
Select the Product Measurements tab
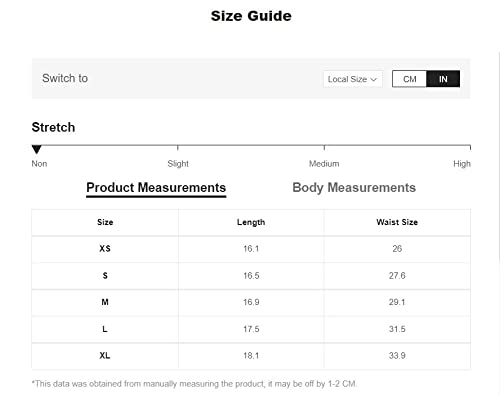156,188
